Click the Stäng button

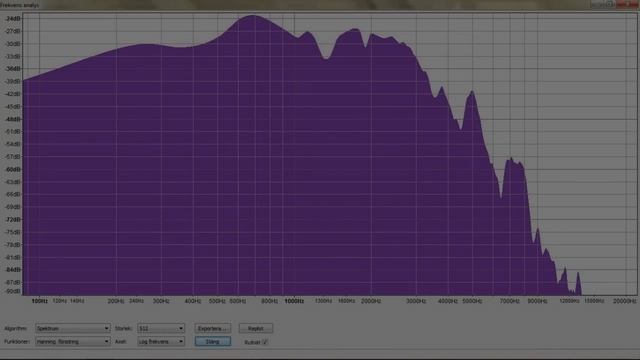click(213, 341)
